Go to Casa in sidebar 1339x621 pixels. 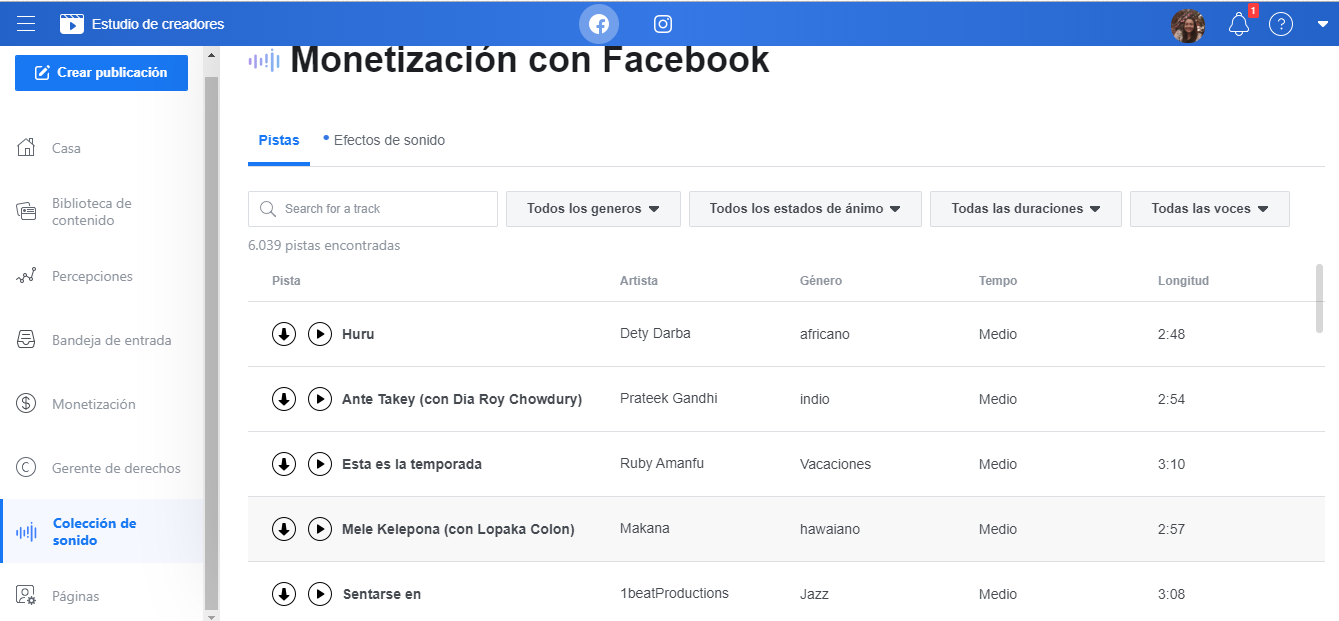click(101, 148)
